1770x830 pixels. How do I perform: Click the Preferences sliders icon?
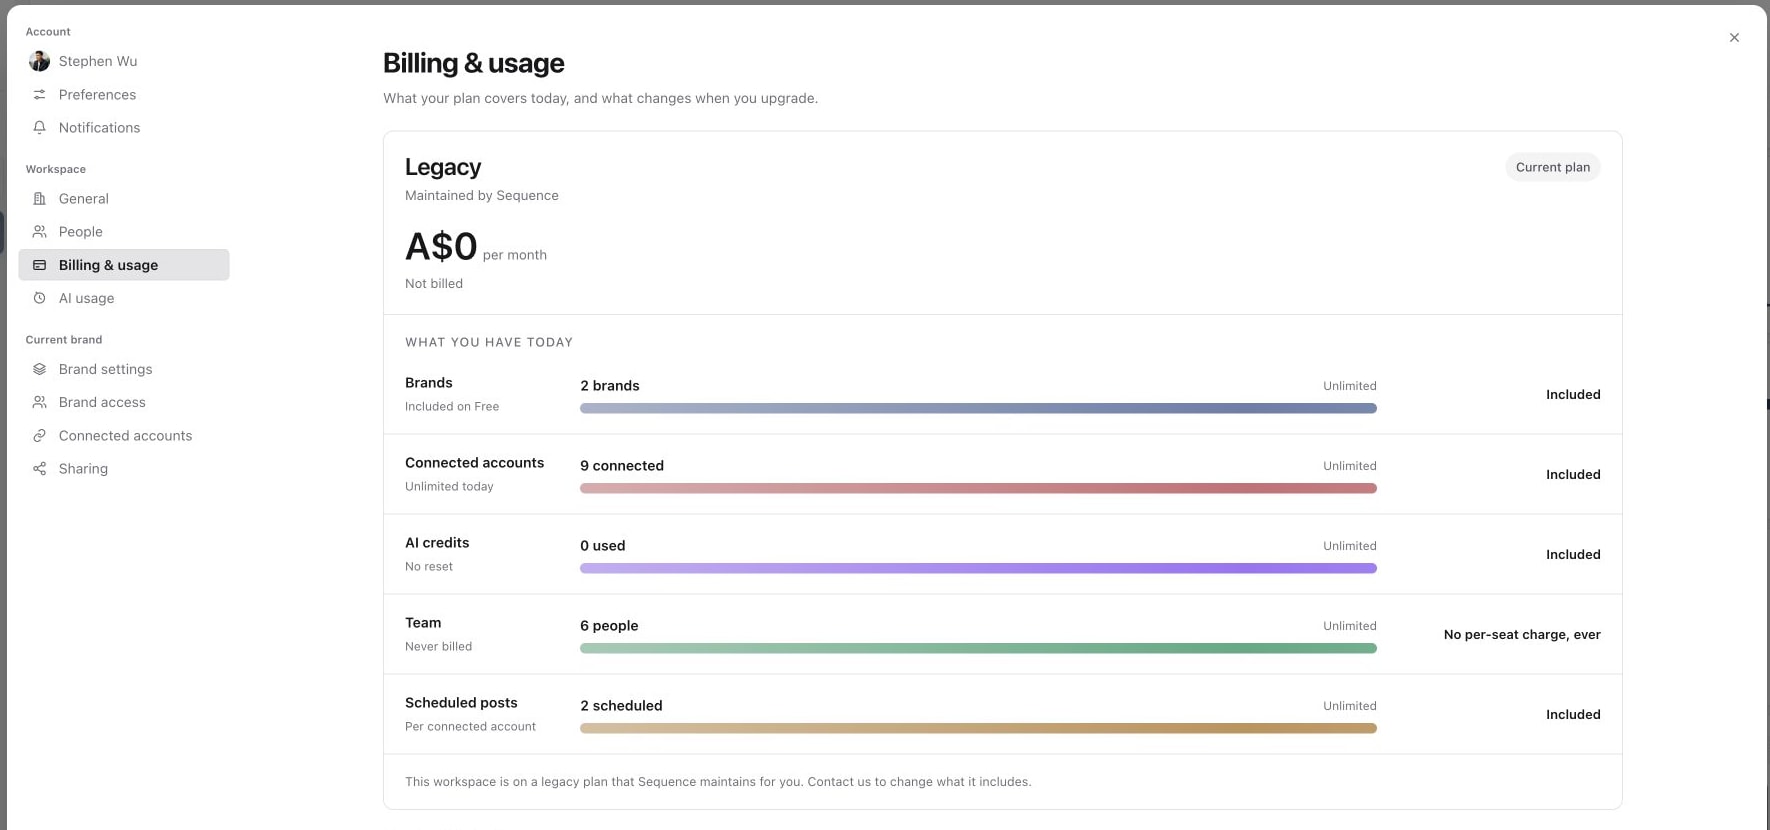(x=39, y=94)
